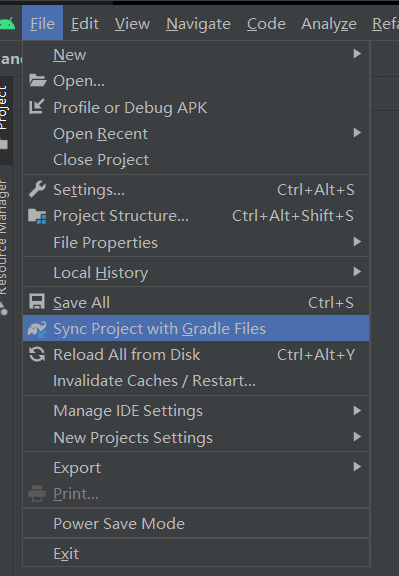Screen dimensions: 399x576
Task: Click the Gradle elephant sync icon
Action: tap(37, 329)
